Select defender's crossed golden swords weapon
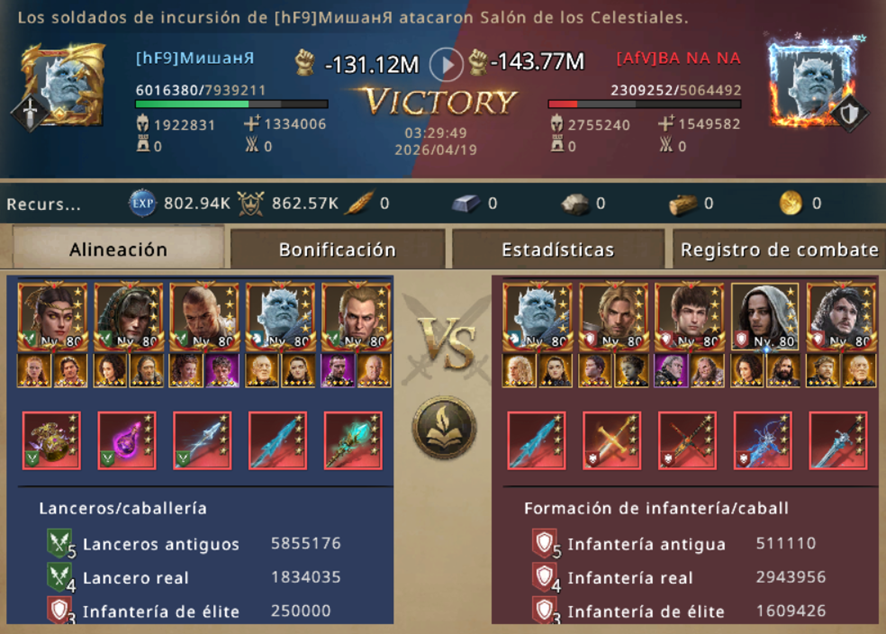Screen dimensions: 886x634 pyautogui.click(x=612, y=441)
